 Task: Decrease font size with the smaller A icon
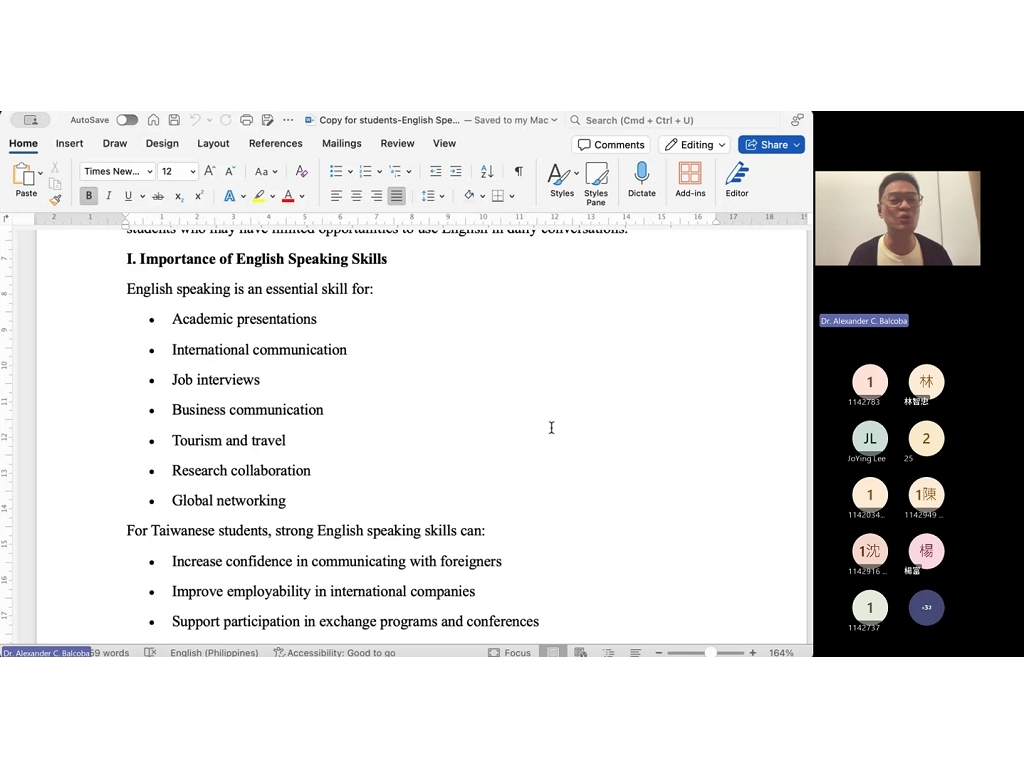point(230,171)
